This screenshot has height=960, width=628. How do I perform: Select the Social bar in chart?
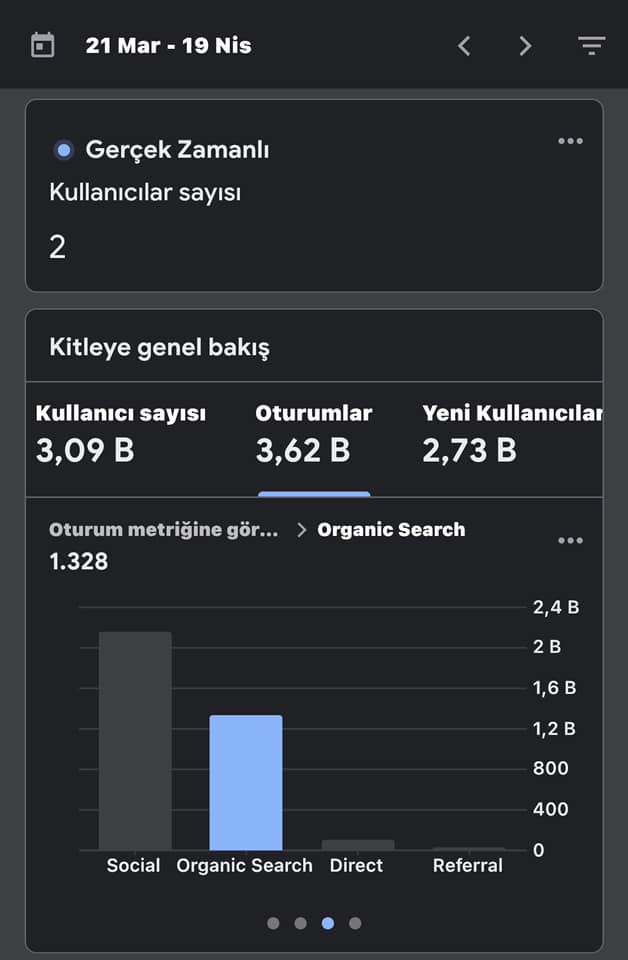click(135, 741)
